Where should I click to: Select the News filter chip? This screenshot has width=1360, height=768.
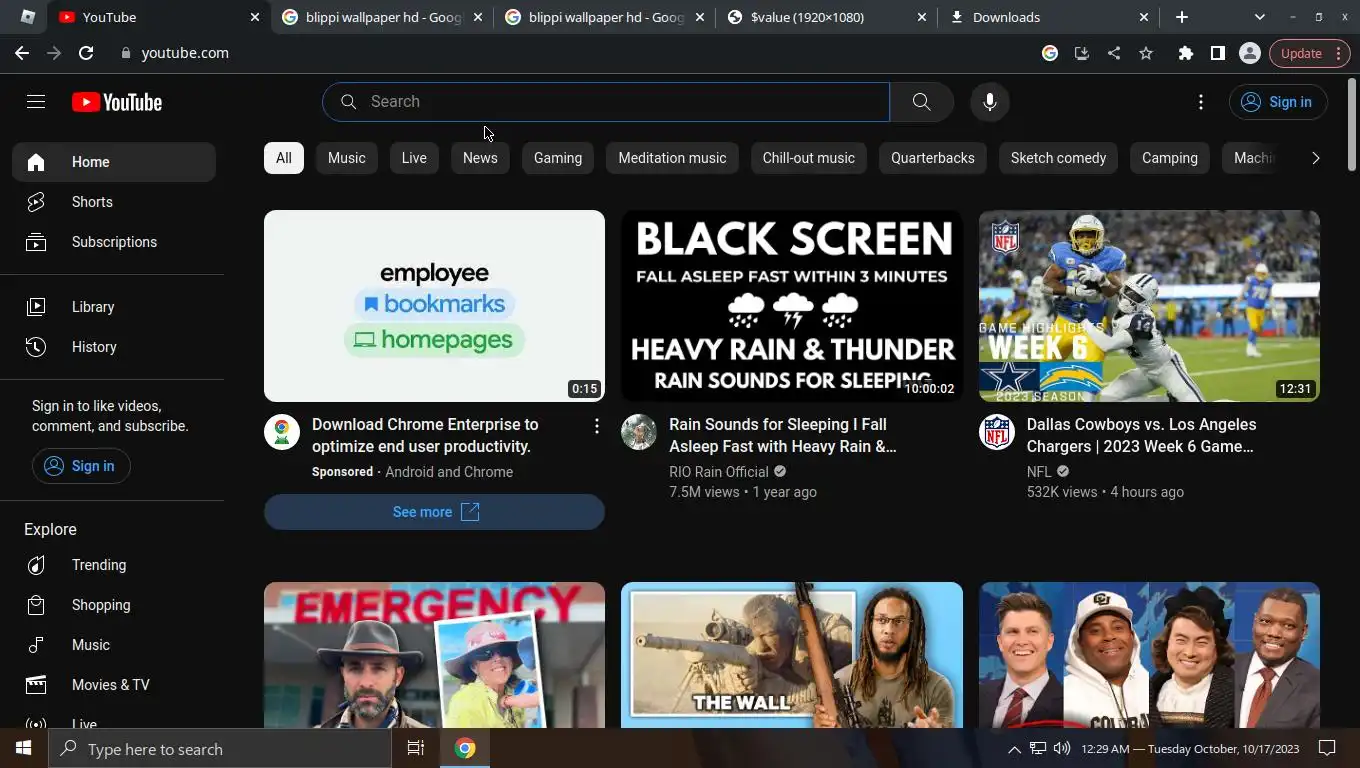(x=480, y=158)
